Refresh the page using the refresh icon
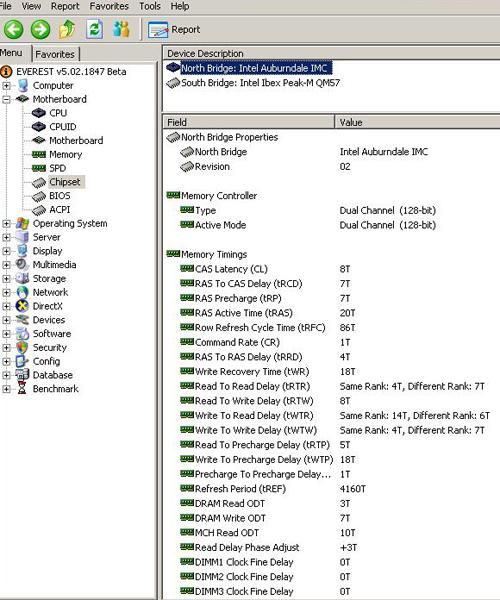The image size is (500, 600). pyautogui.click(x=94, y=29)
